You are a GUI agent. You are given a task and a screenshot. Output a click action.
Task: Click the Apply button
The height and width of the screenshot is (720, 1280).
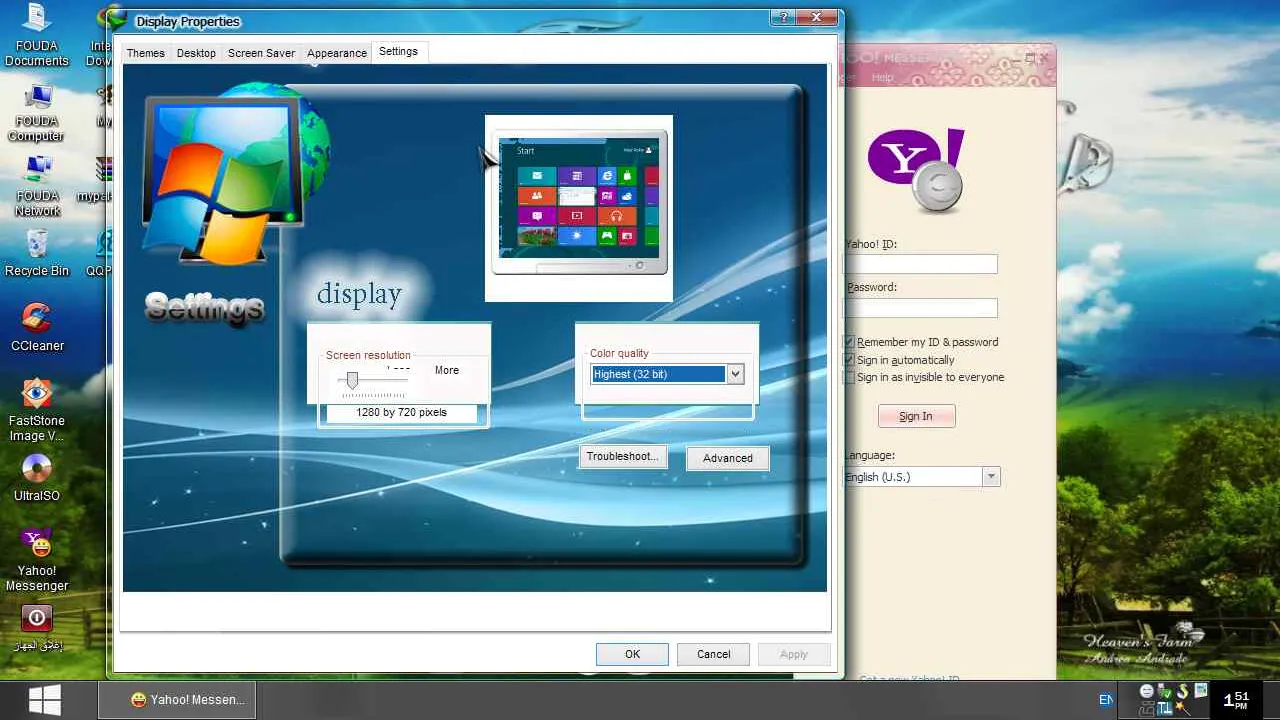click(x=794, y=654)
